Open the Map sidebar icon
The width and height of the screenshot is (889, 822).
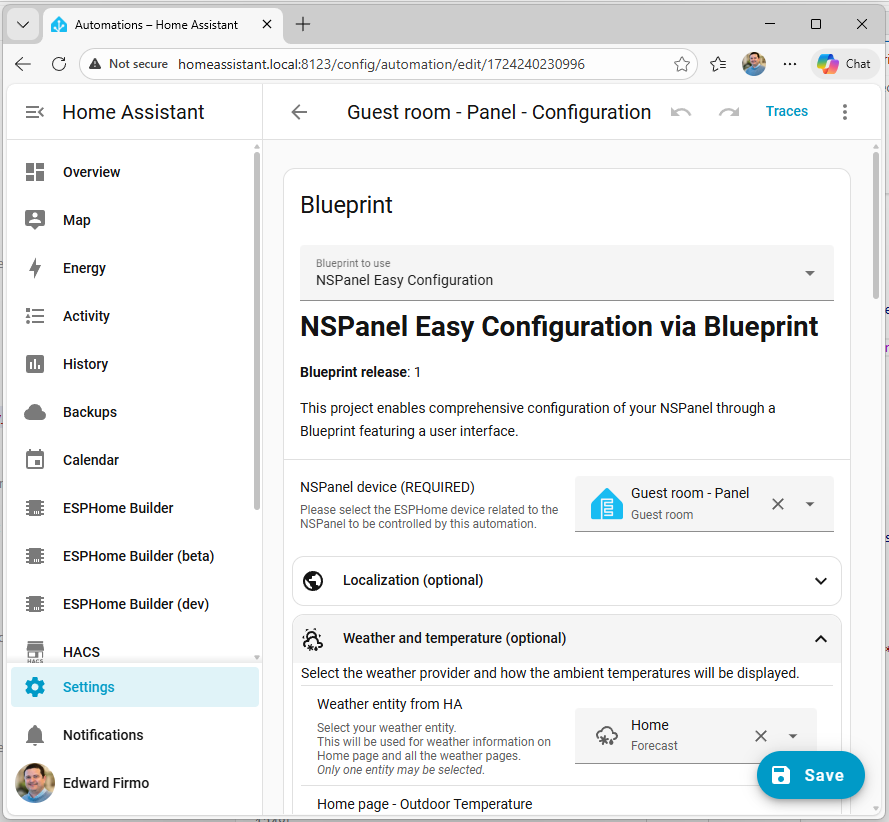35,220
